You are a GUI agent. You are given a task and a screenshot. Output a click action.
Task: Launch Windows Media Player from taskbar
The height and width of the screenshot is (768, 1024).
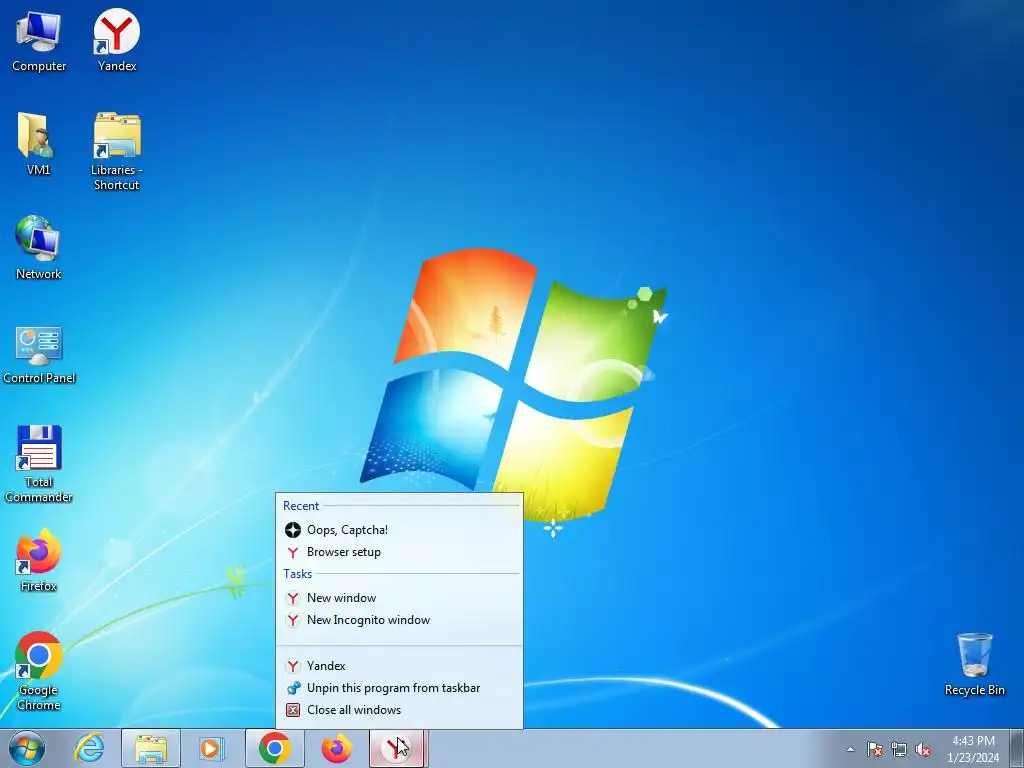[212, 748]
